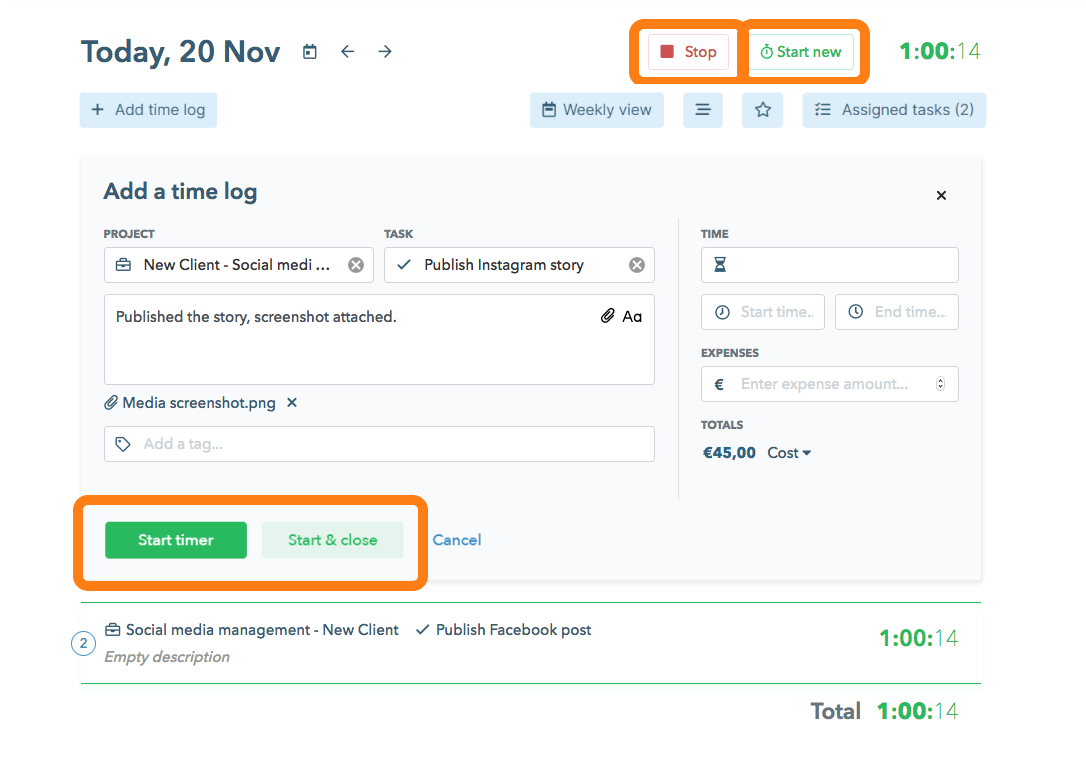
Task: Adjust the expense amount stepper
Action: (x=940, y=384)
